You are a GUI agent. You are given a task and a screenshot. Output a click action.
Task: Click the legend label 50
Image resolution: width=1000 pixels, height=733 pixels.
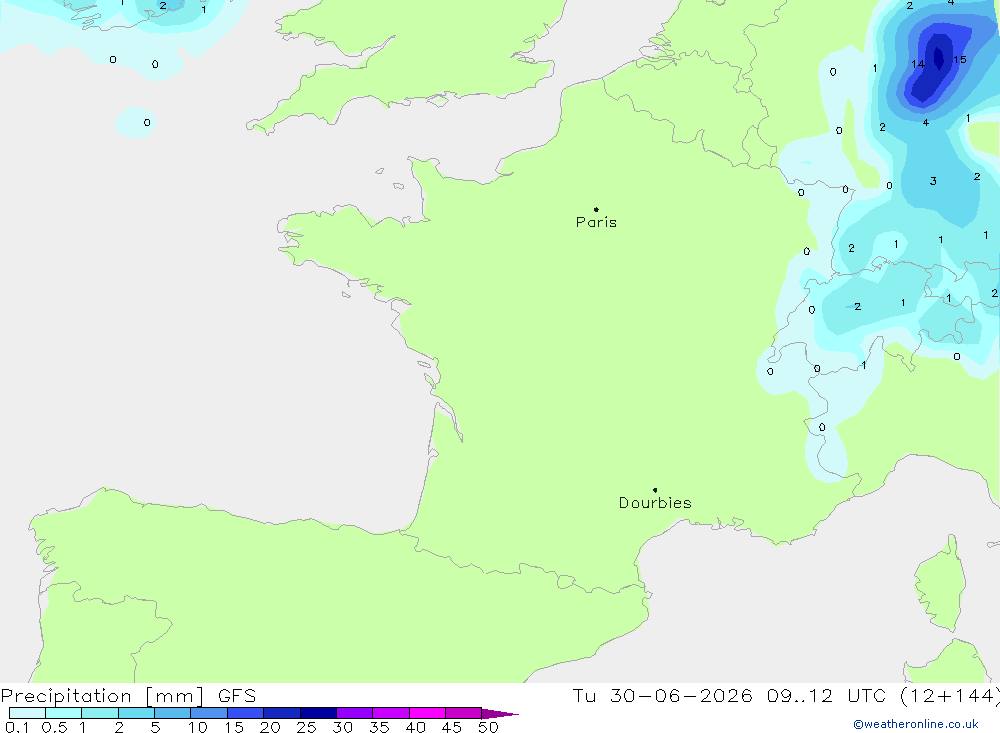pyautogui.click(x=488, y=727)
